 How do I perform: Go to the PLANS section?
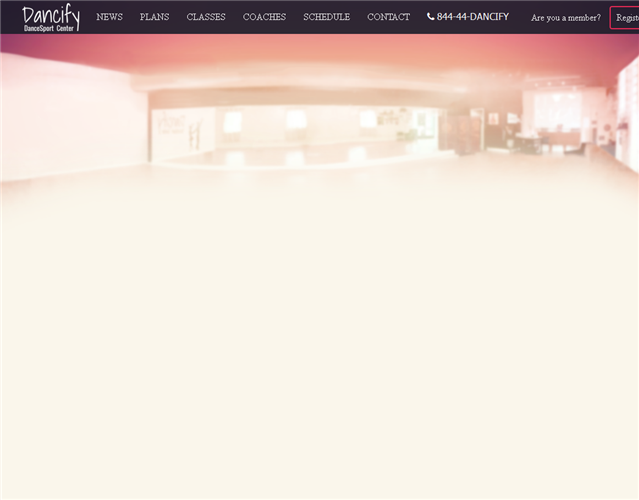click(154, 17)
